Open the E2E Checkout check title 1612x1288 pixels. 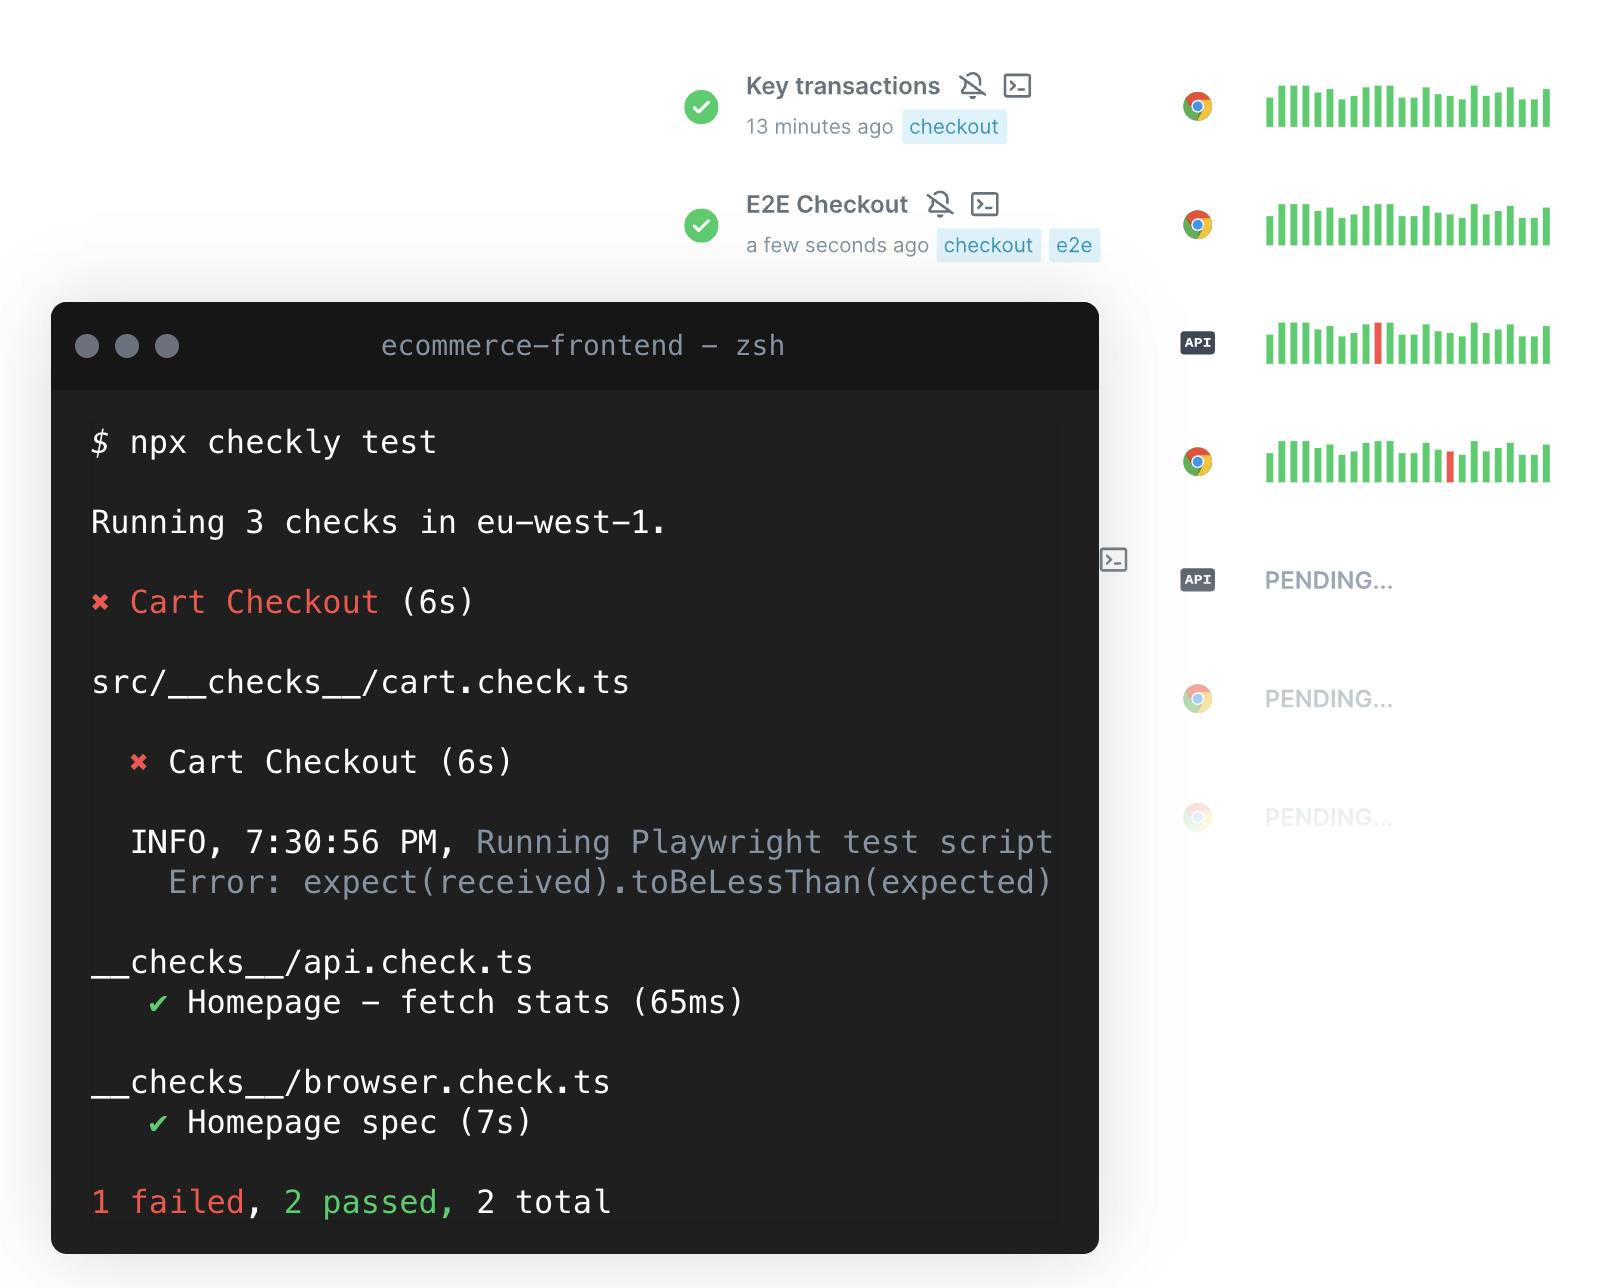pyautogui.click(x=826, y=205)
